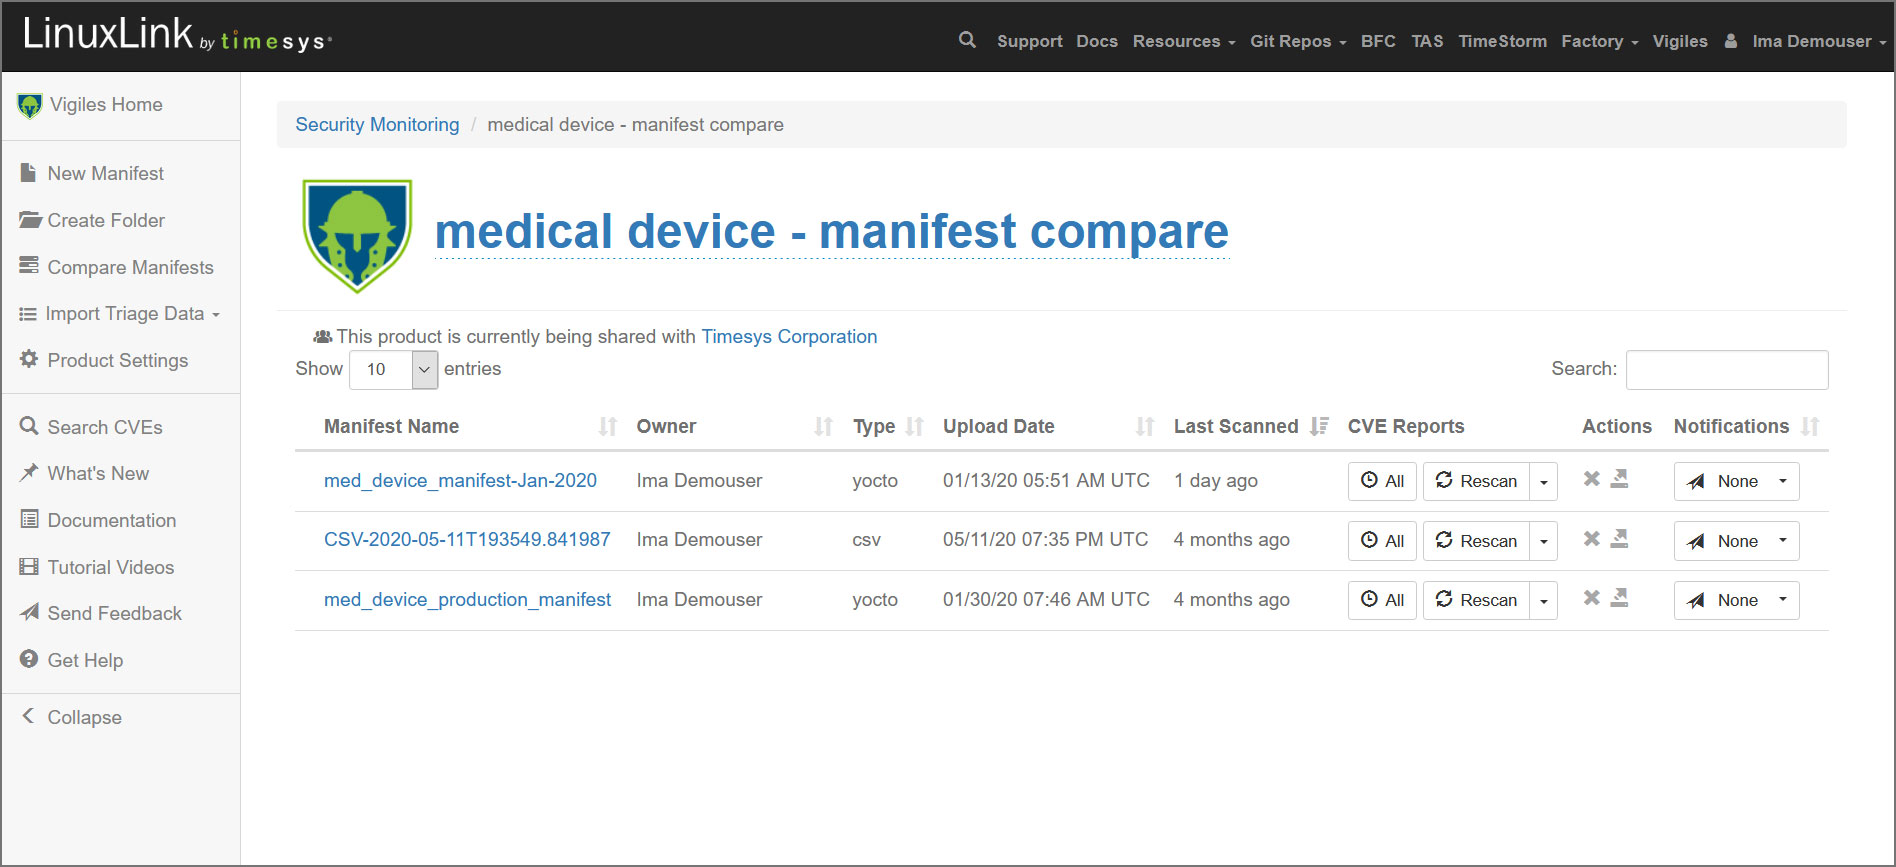
Task: Expand the Resources menu in header
Action: coord(1183,41)
